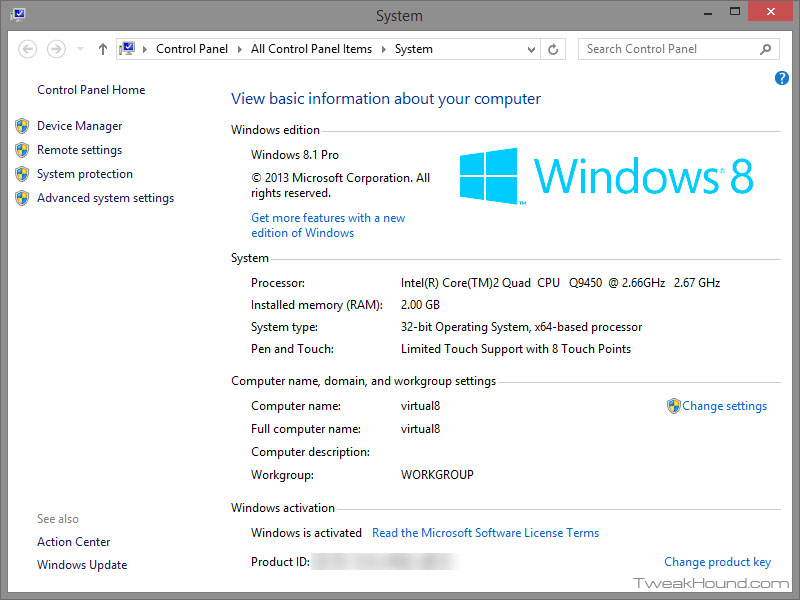Image resolution: width=800 pixels, height=600 pixels.
Task: Click the System window icon in title bar
Action: click(x=18, y=14)
